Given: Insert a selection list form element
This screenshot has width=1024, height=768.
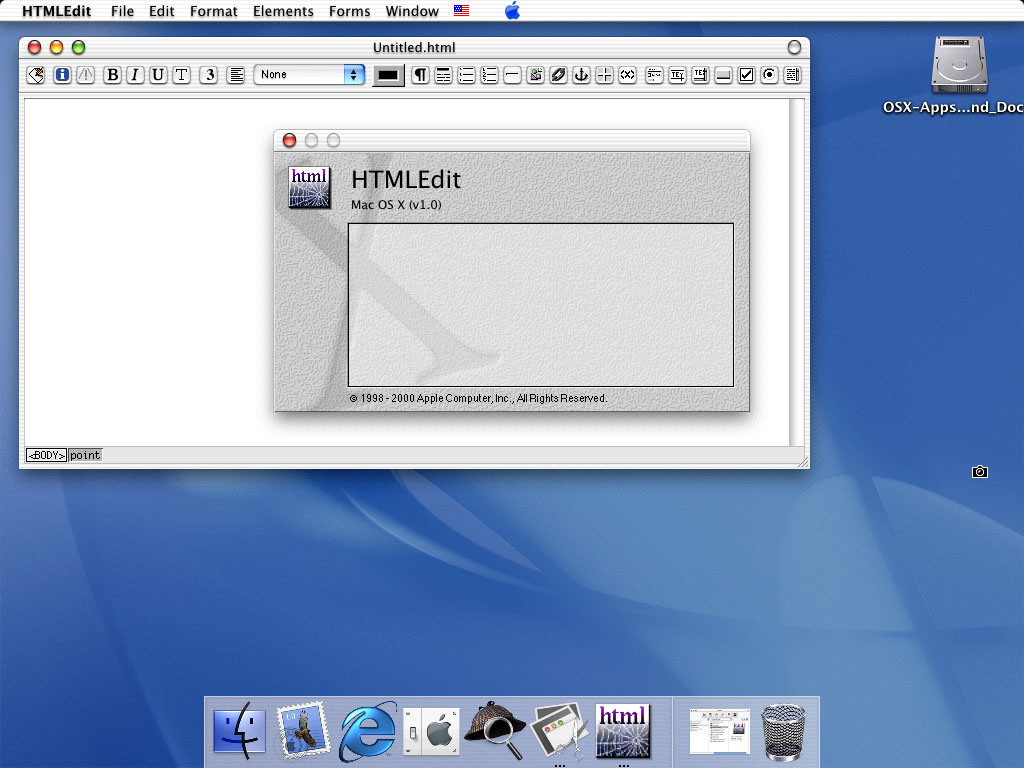Looking at the screenshot, I should click(x=792, y=75).
